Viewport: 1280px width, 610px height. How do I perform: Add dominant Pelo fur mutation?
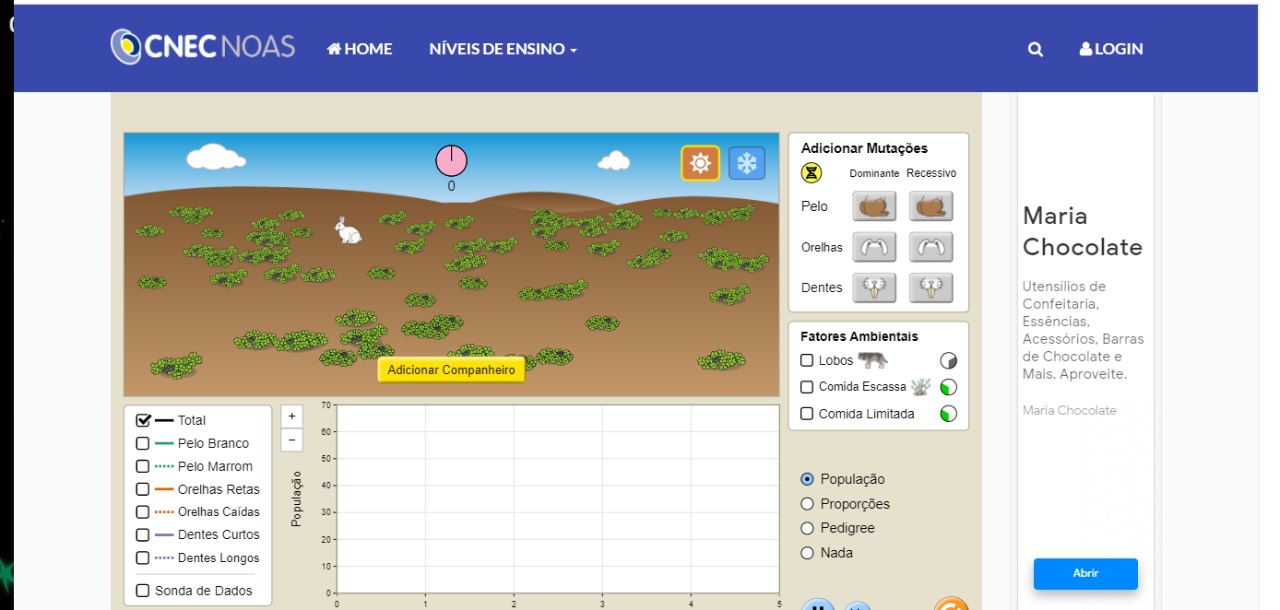pyautogui.click(x=874, y=207)
